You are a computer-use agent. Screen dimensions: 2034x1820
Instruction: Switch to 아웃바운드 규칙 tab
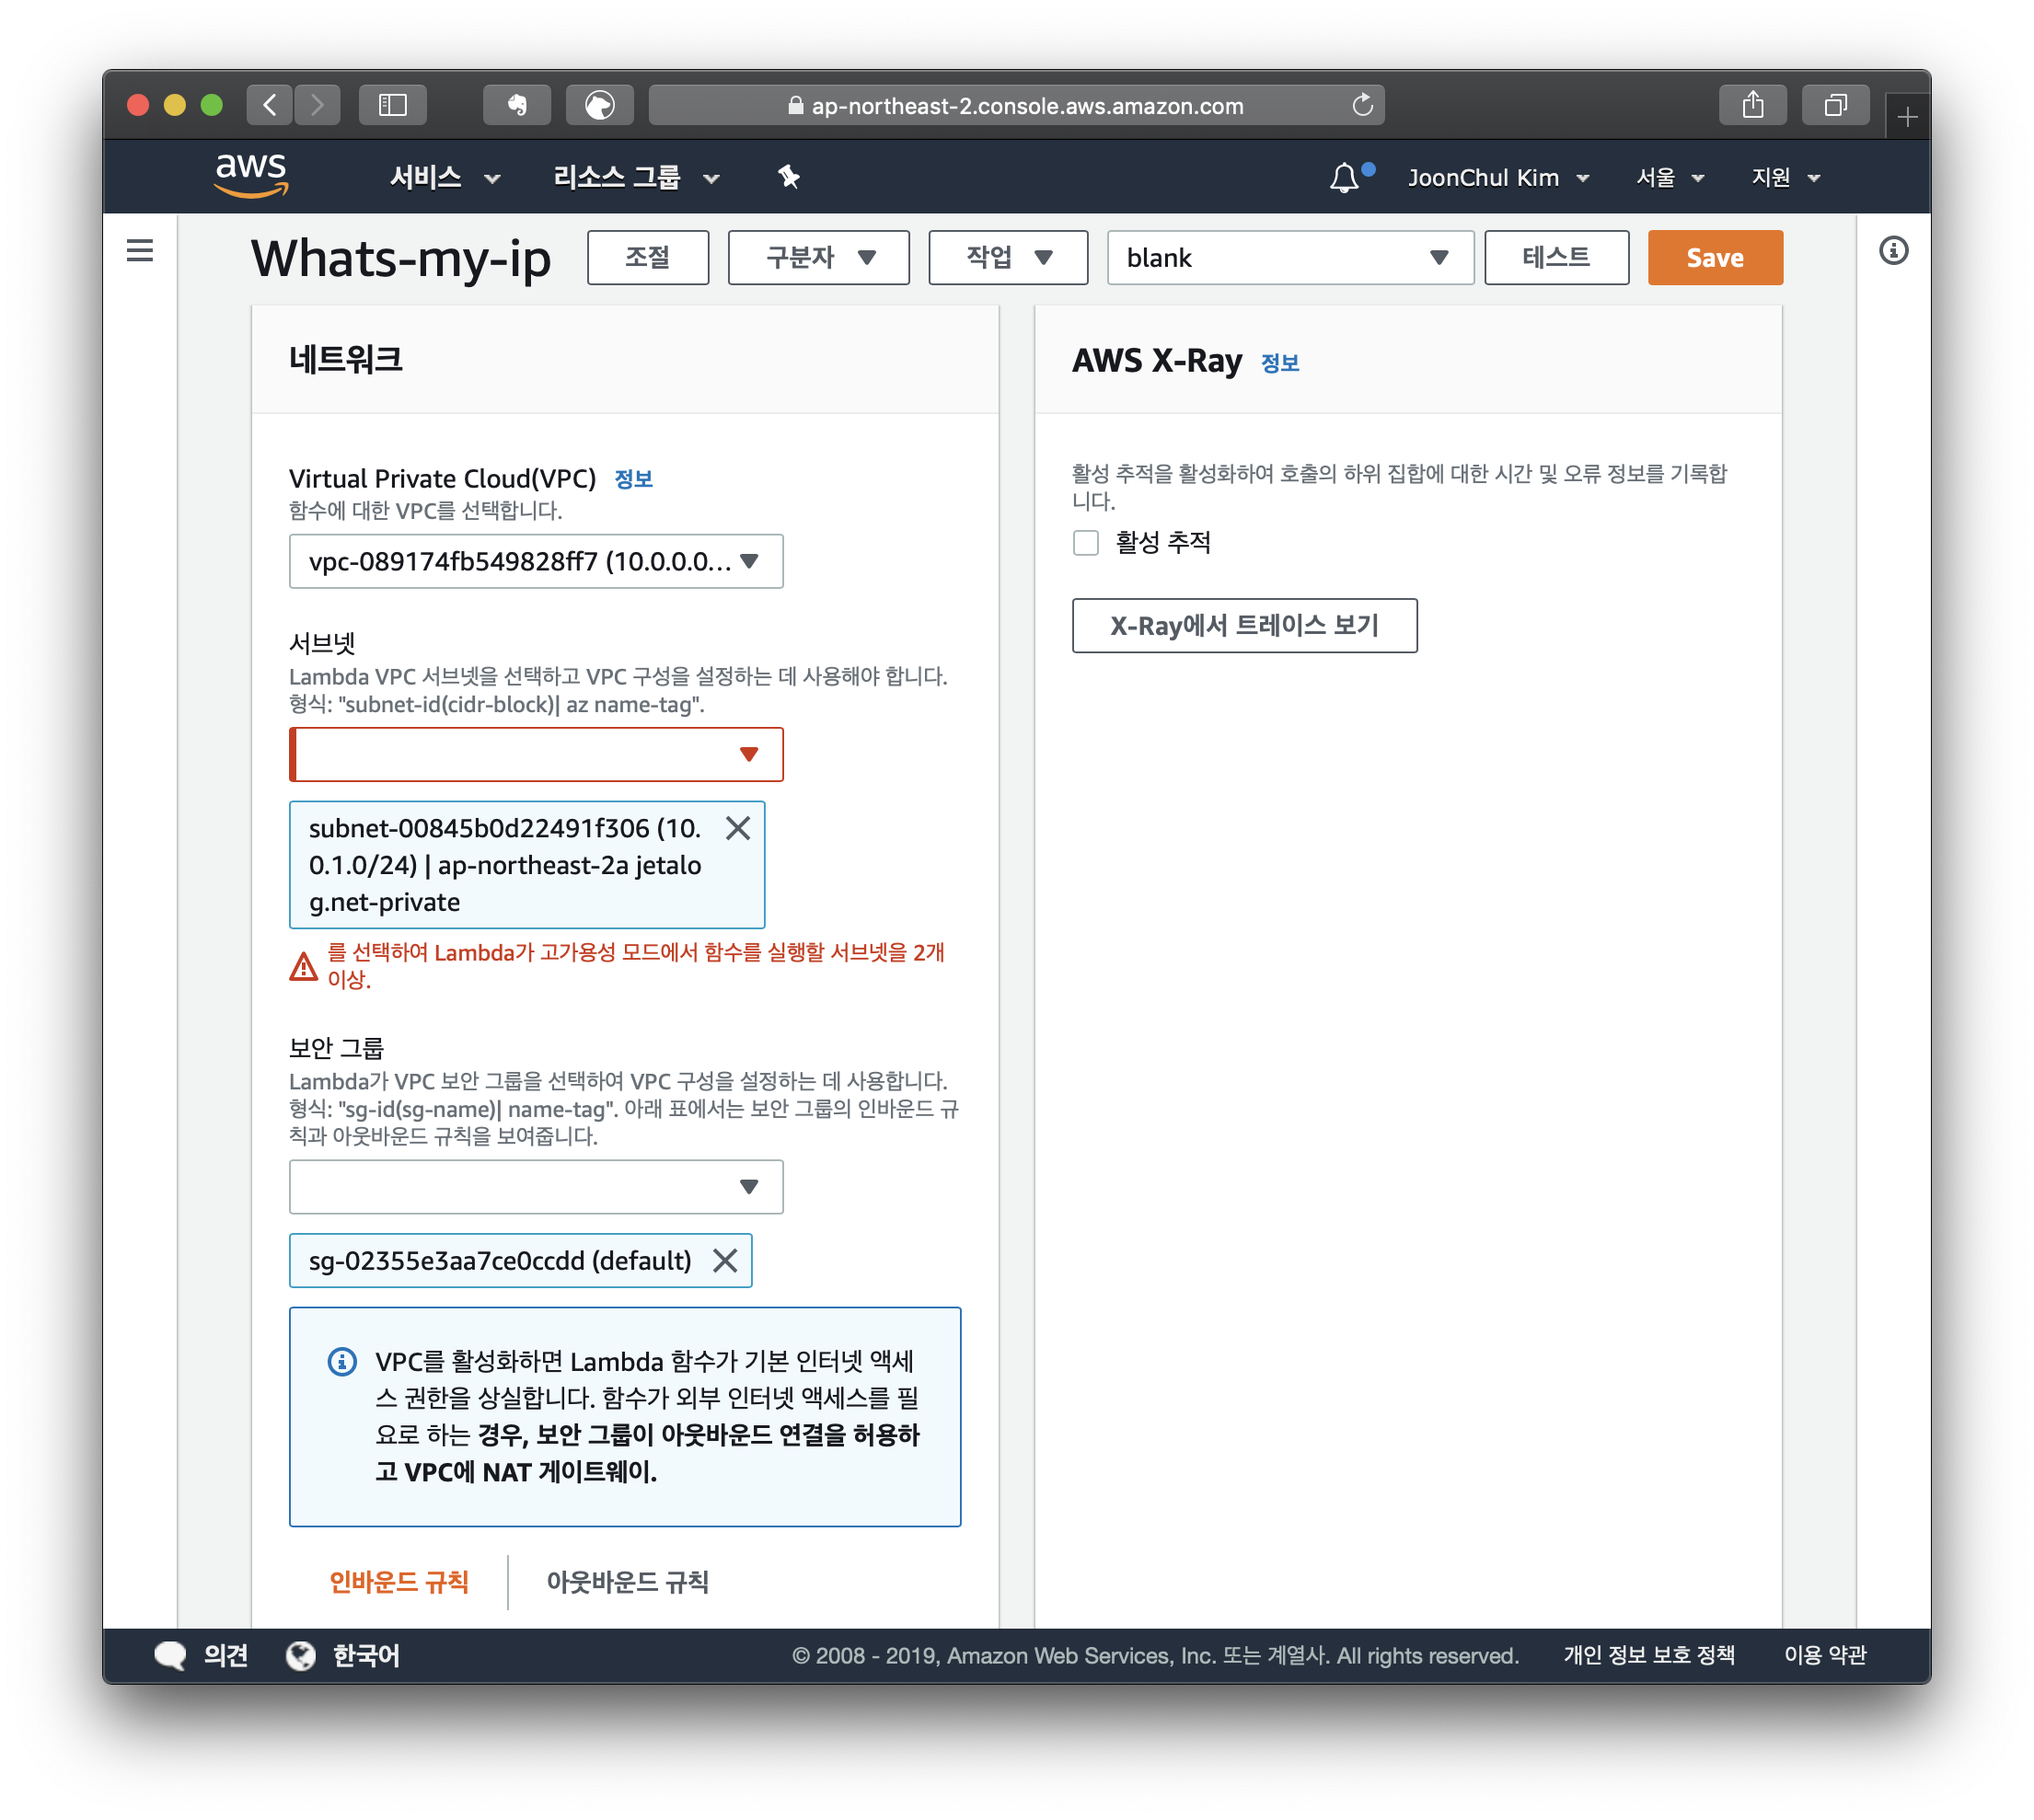pyautogui.click(x=627, y=1582)
